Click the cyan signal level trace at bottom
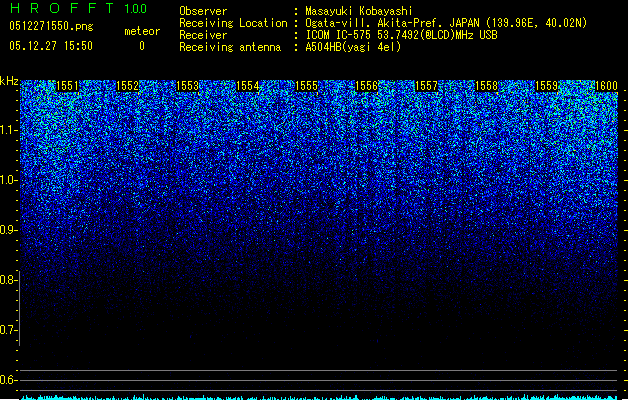 click(319, 398)
